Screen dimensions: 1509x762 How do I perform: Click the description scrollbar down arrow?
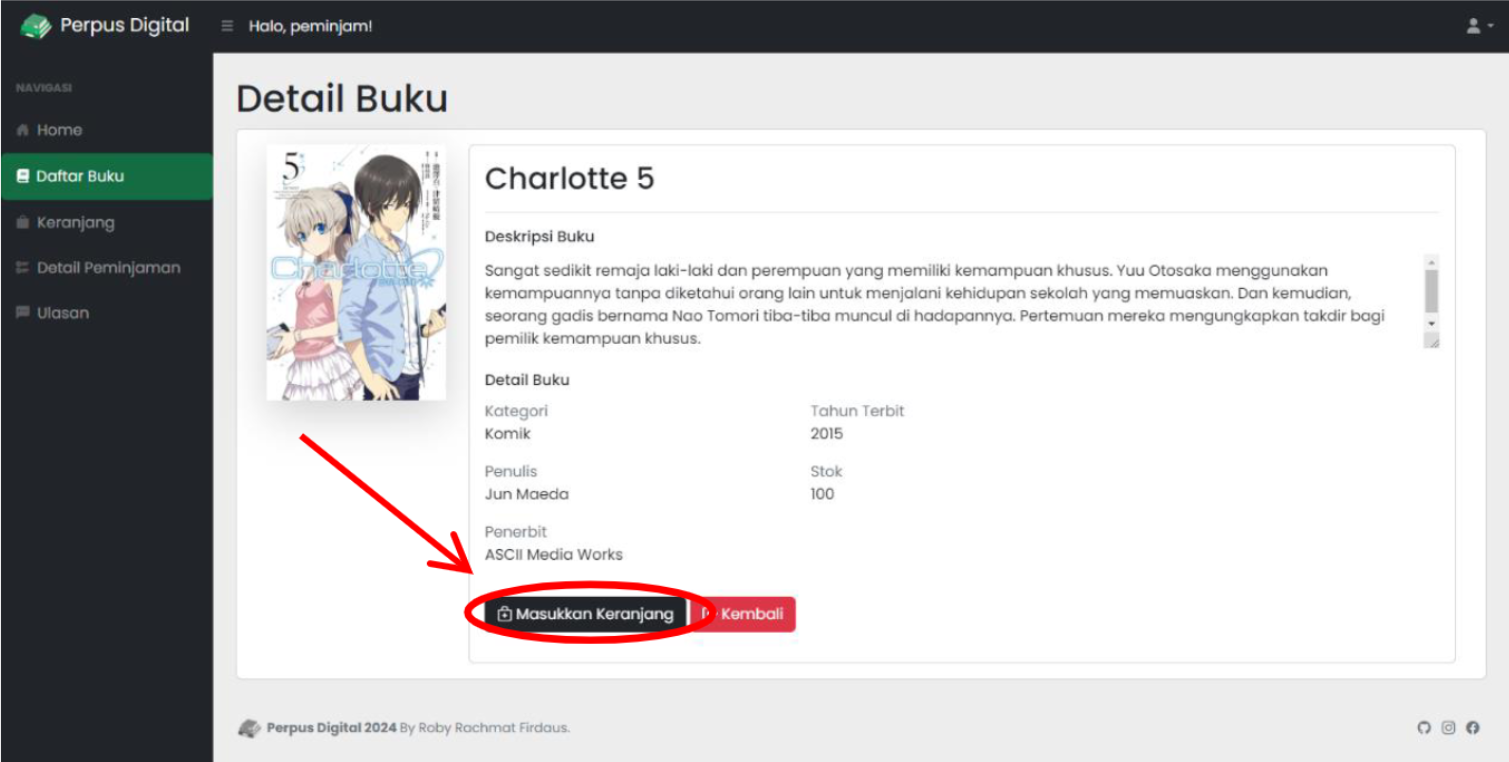tap(1431, 324)
